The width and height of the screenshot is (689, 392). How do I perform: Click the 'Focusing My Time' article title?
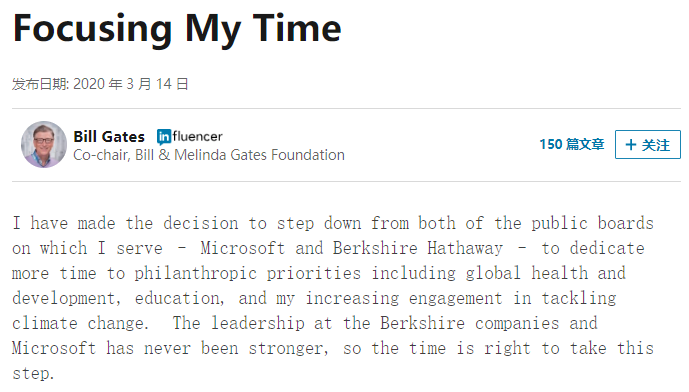[x=177, y=29]
